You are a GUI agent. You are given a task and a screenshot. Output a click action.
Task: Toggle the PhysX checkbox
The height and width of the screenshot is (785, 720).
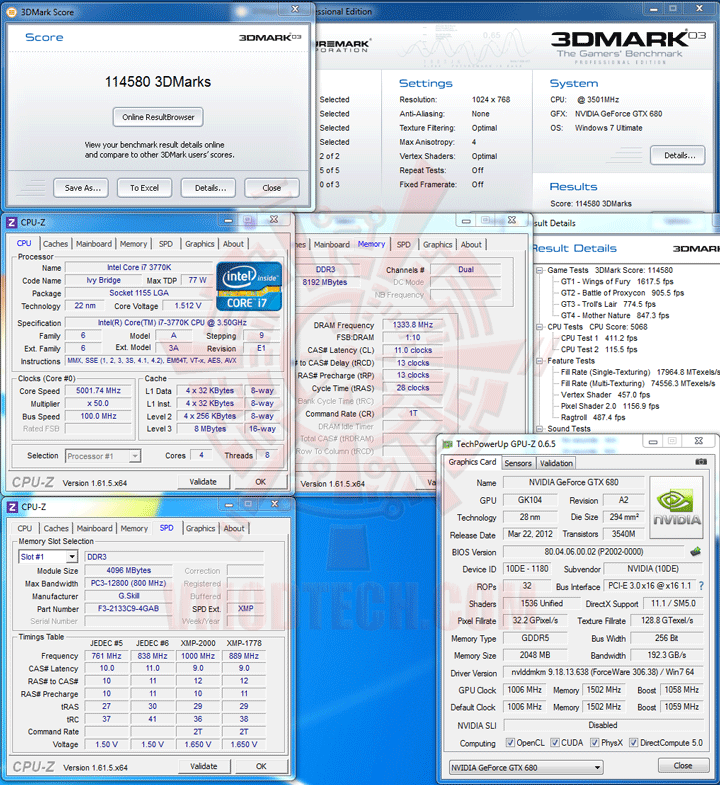coord(594,742)
